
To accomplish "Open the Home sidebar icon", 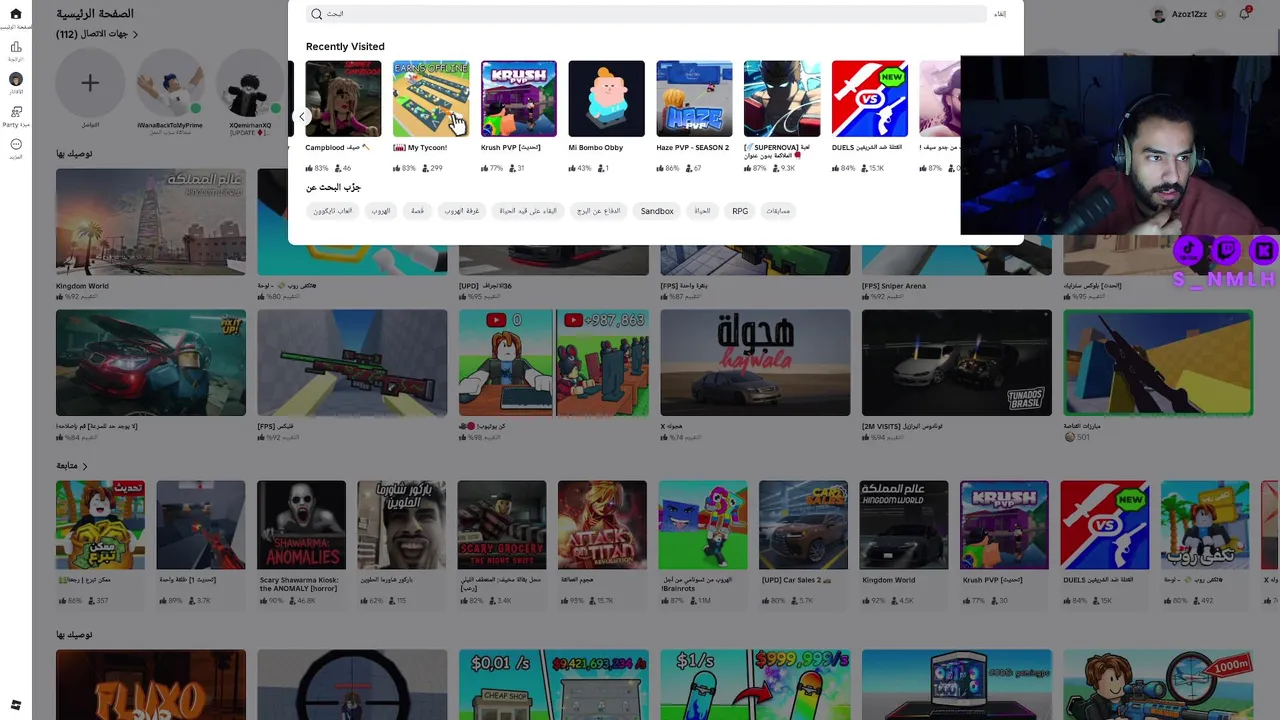I will (15, 14).
